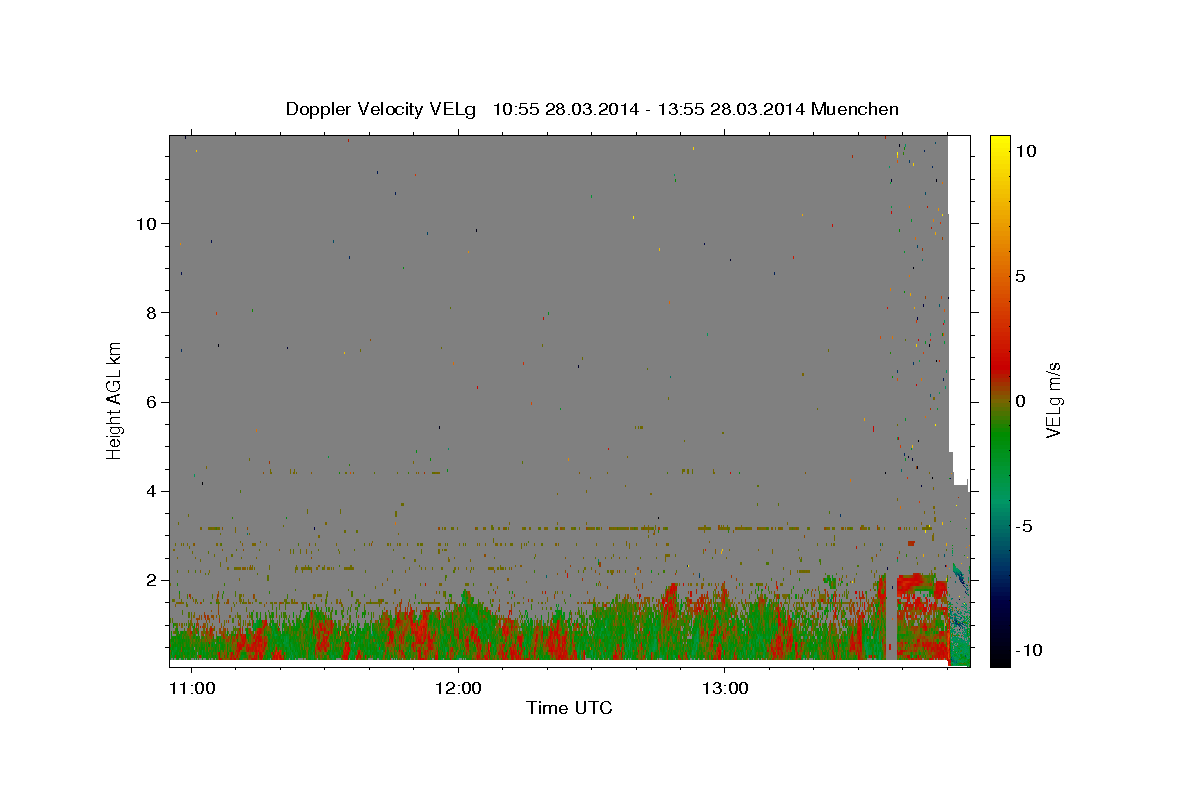Click the yellow top of the colorbar
This screenshot has width=1200, height=800.
click(x=999, y=145)
